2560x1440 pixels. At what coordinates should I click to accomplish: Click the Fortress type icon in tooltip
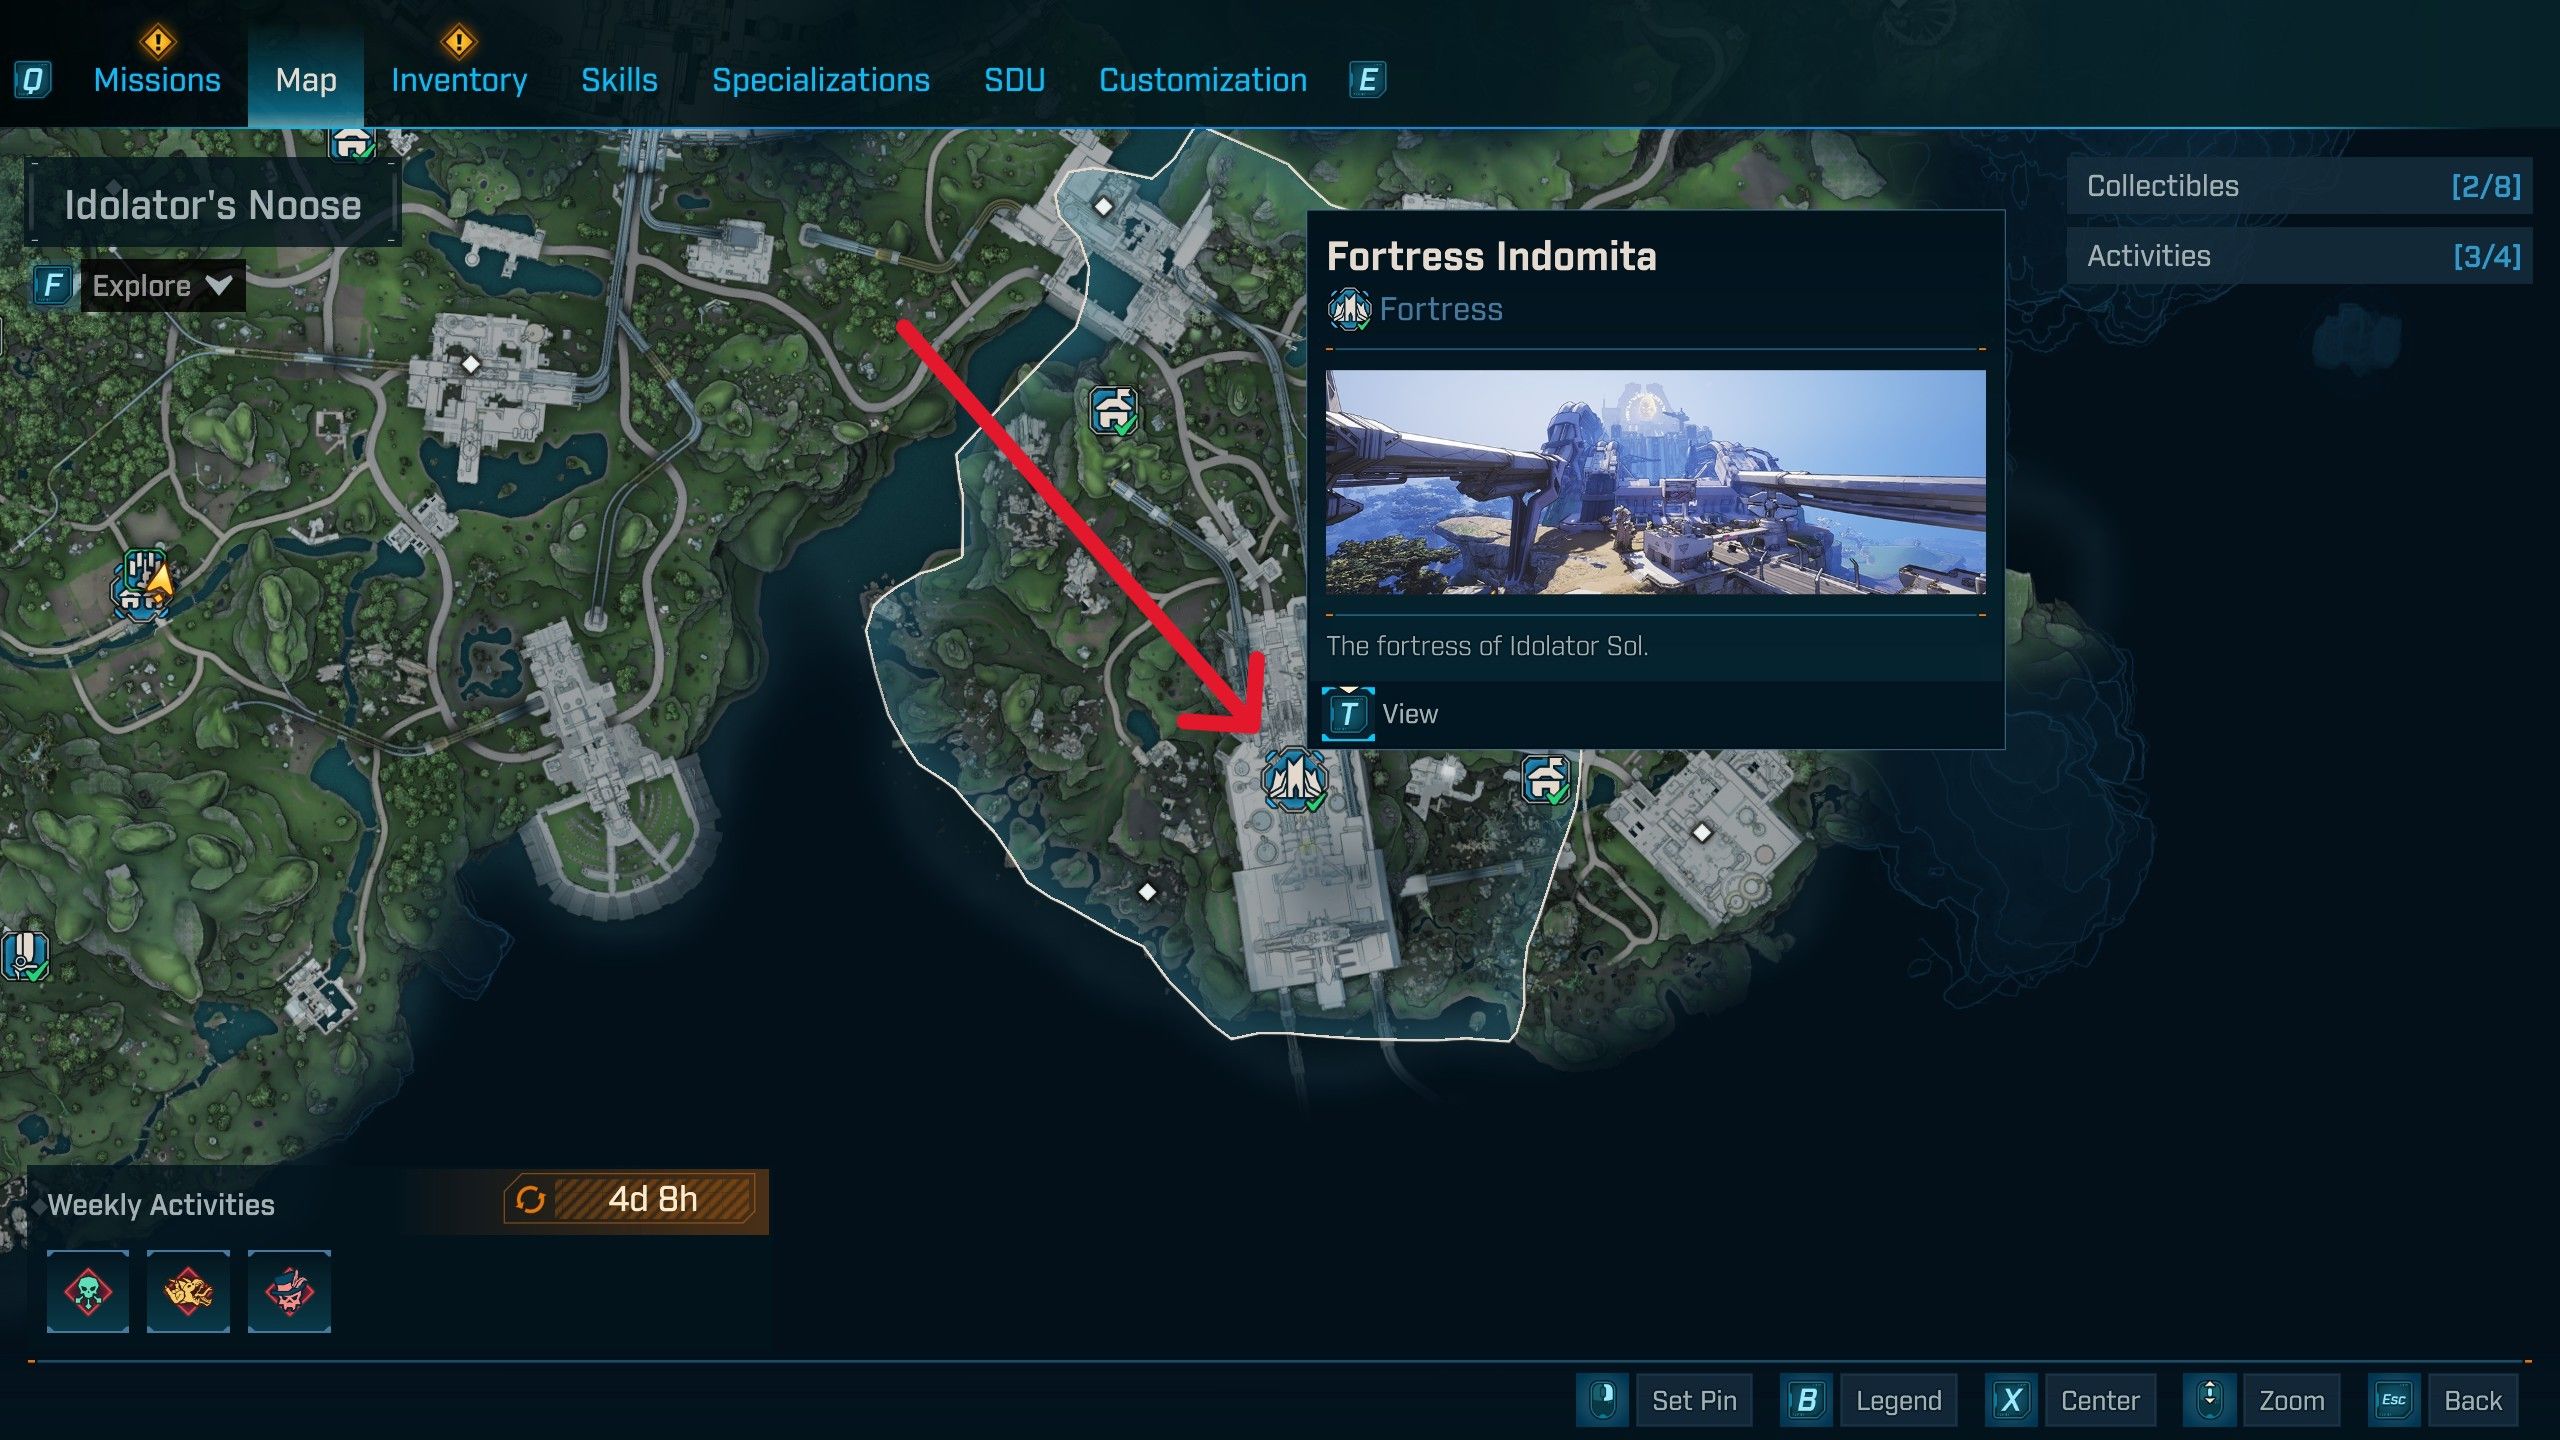click(x=1349, y=309)
